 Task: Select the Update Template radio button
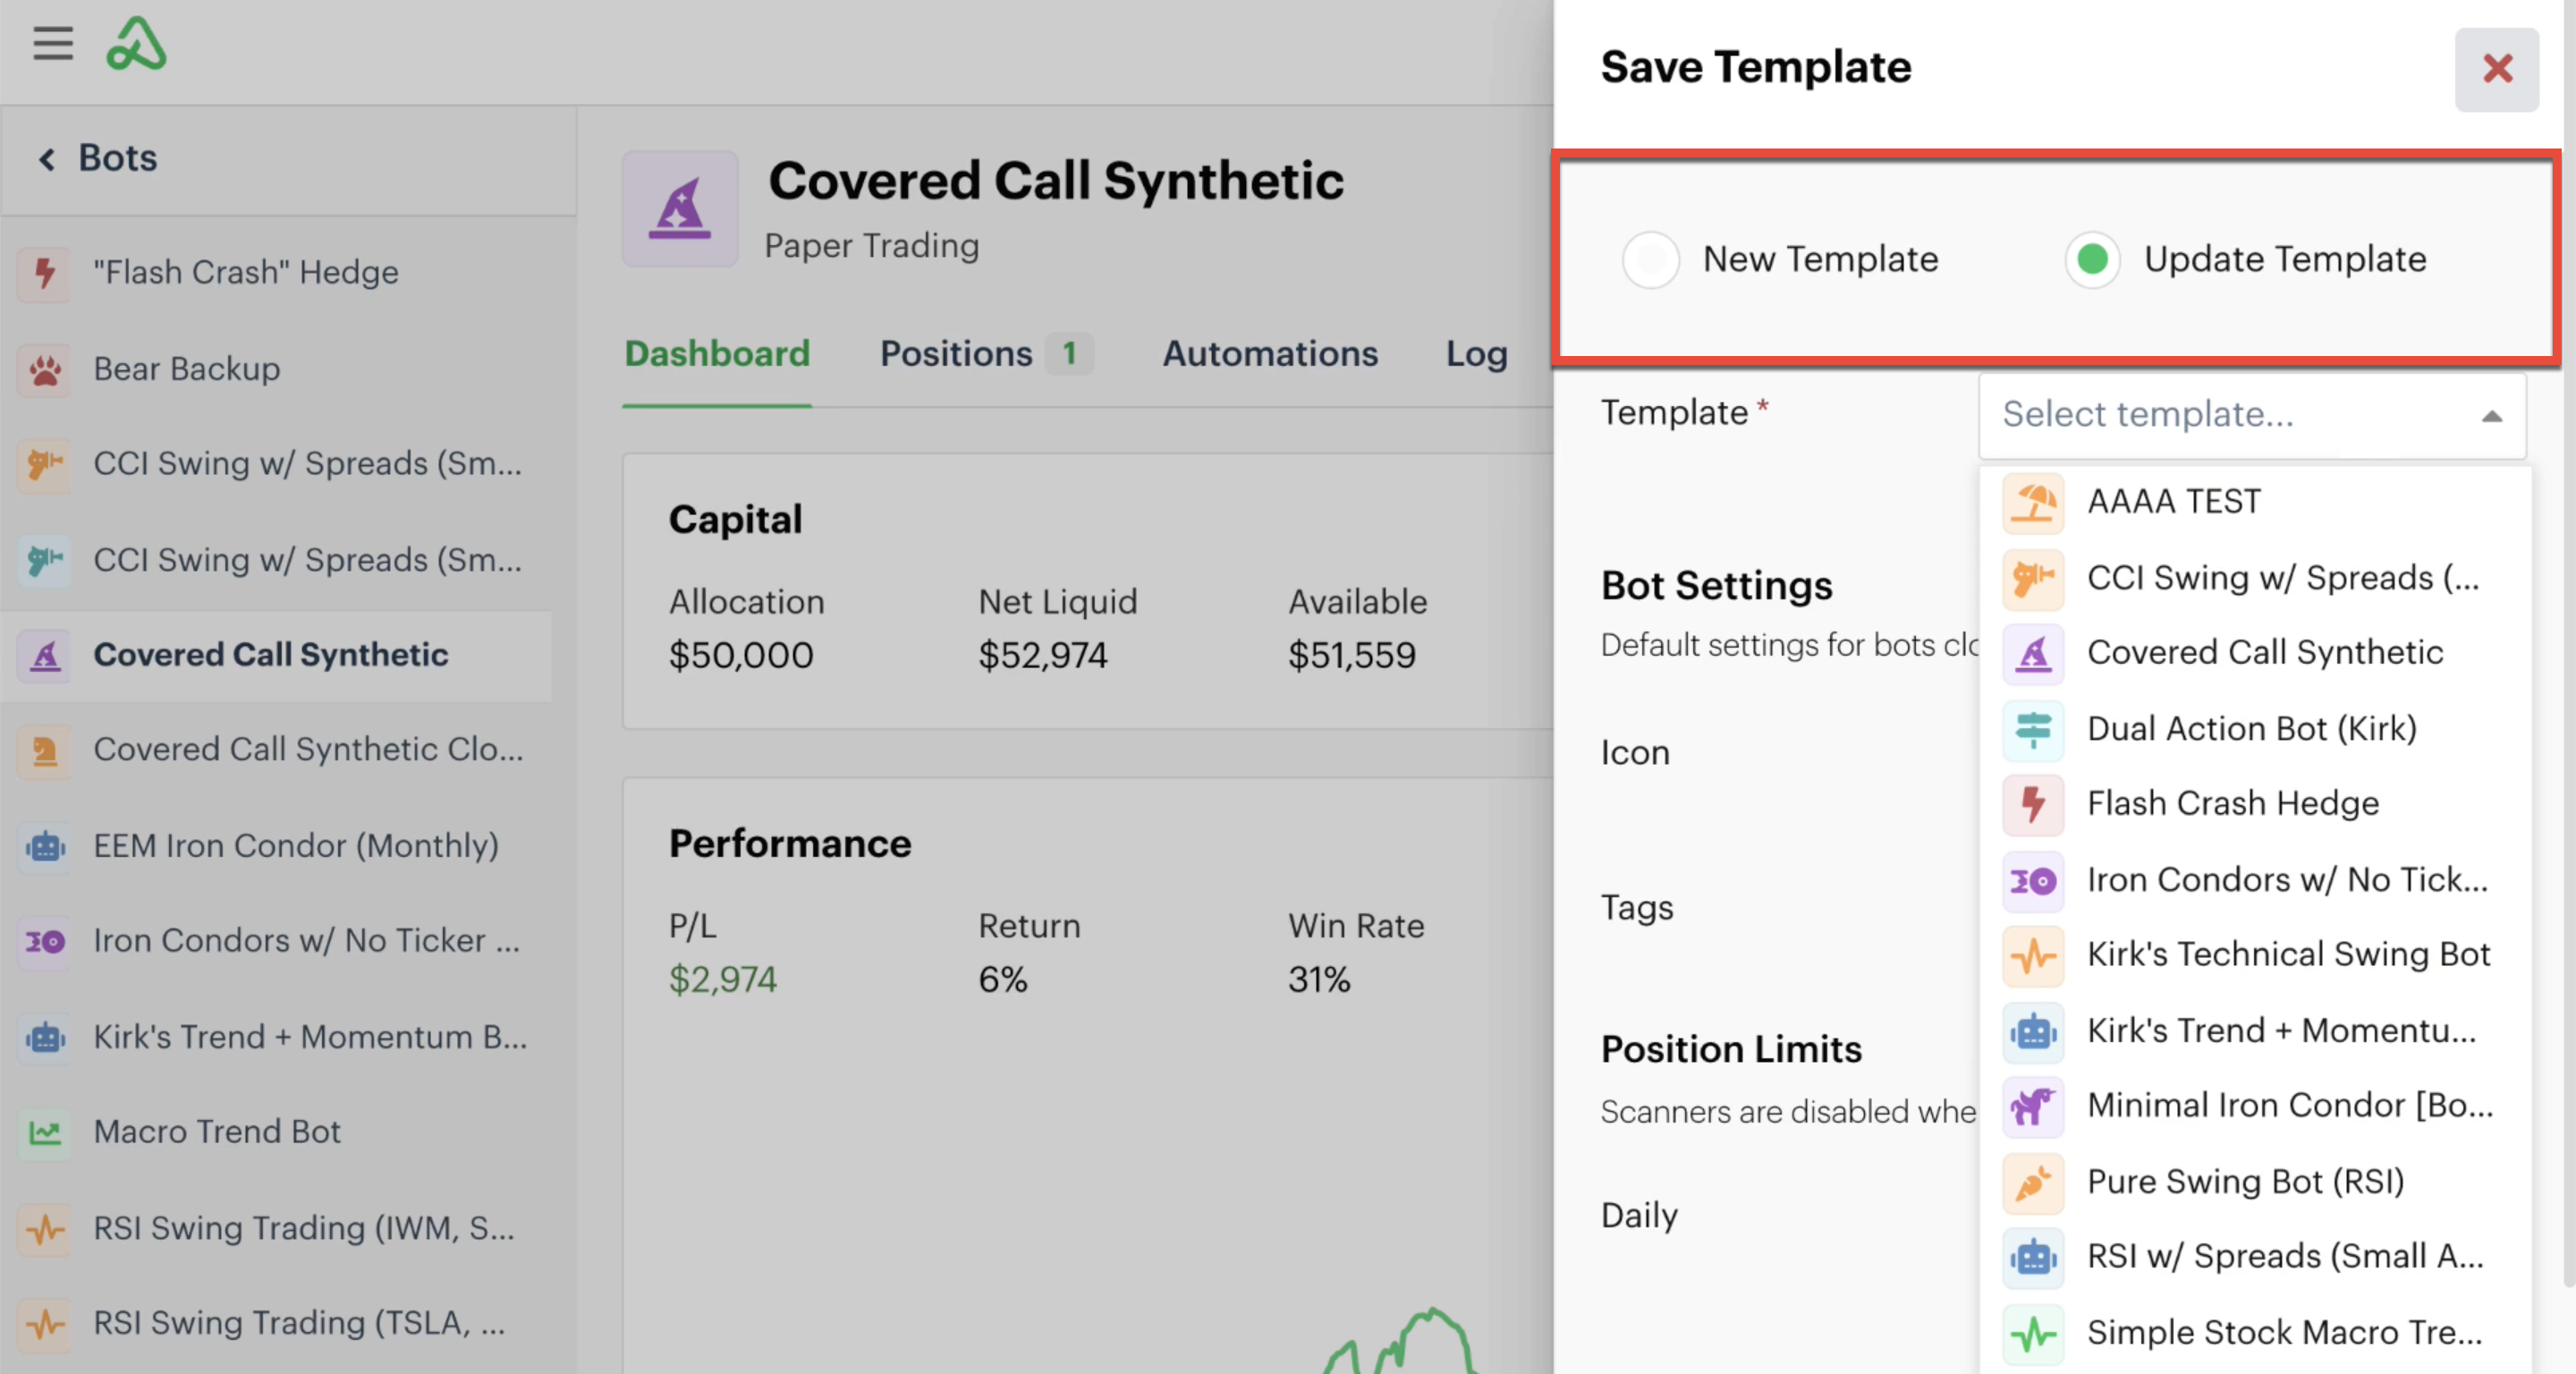pos(2092,260)
